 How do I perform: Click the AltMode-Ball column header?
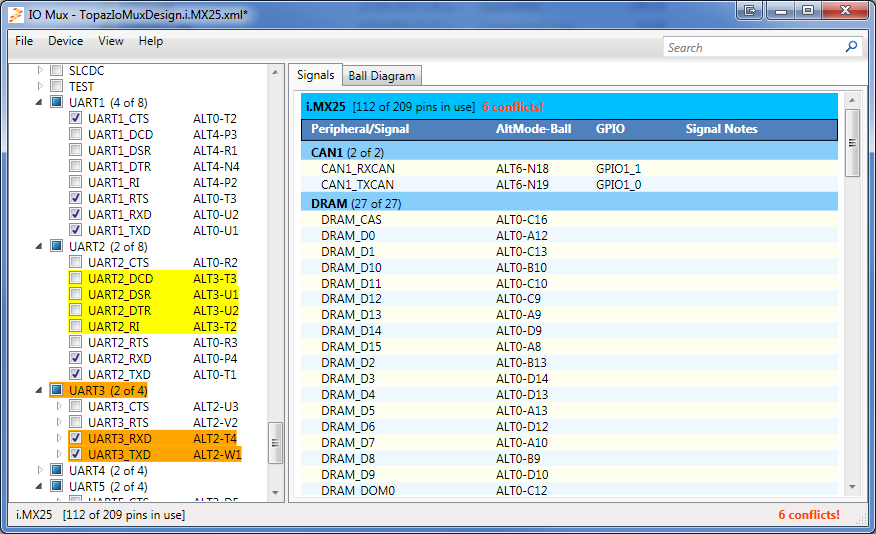tap(534, 129)
